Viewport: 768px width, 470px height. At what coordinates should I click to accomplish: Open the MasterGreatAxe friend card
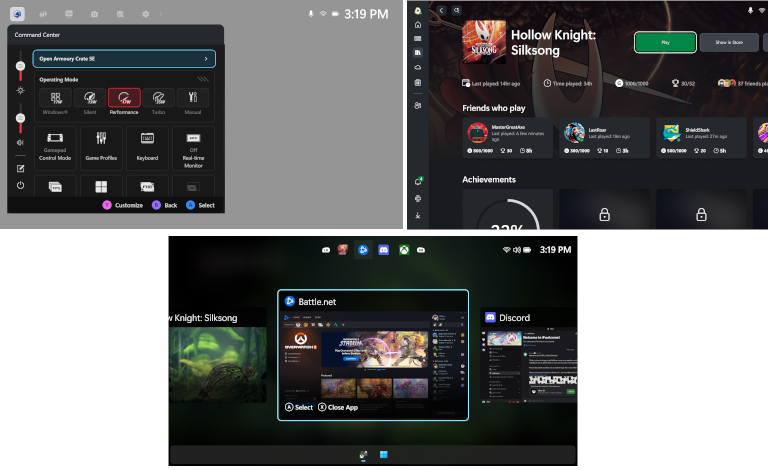[x=507, y=138]
